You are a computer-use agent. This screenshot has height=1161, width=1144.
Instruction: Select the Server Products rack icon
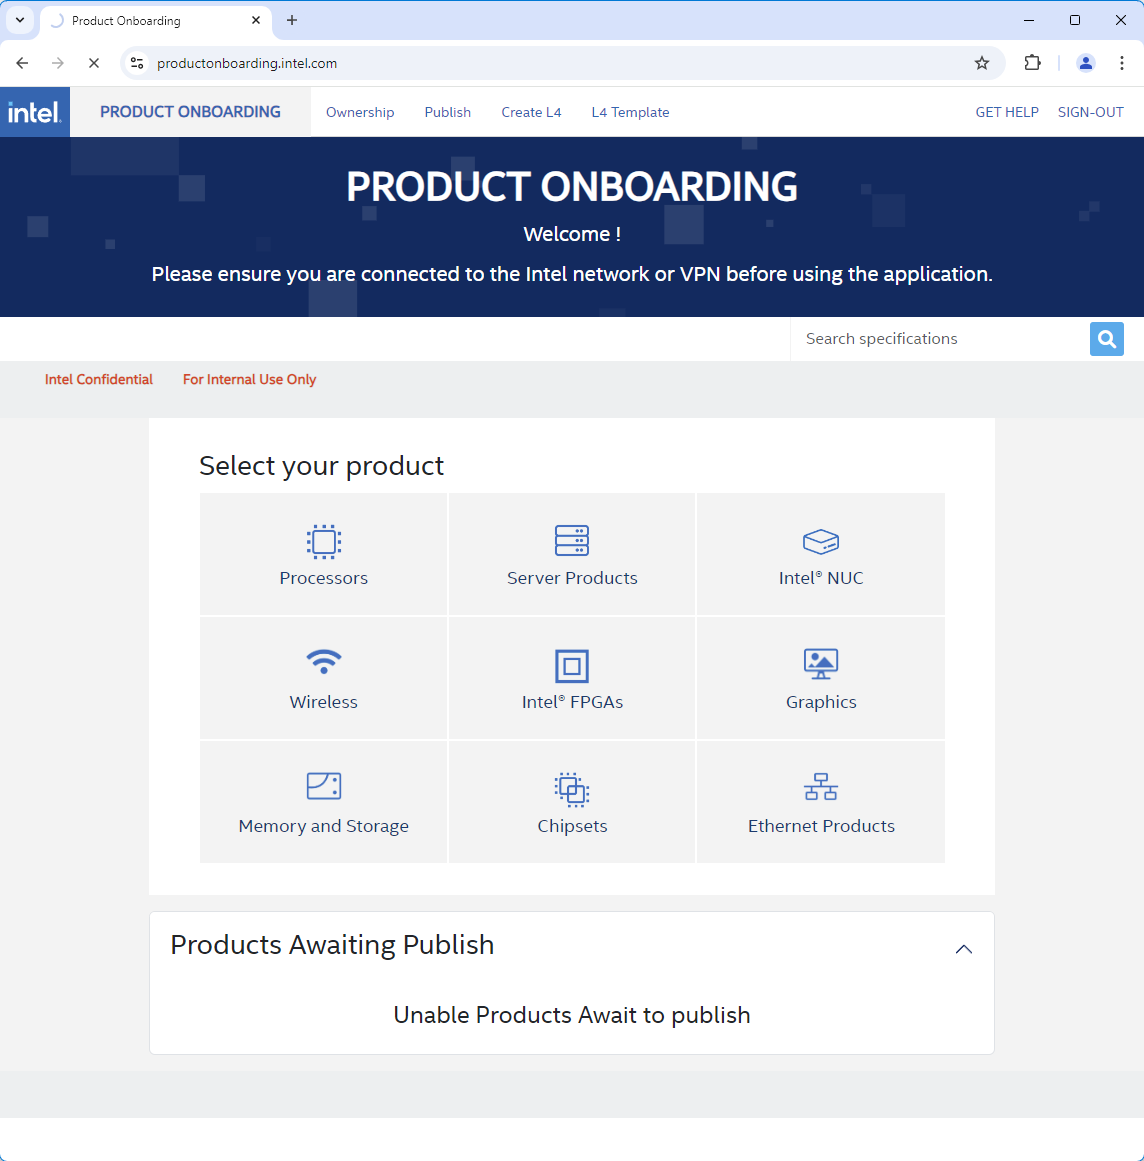point(572,541)
